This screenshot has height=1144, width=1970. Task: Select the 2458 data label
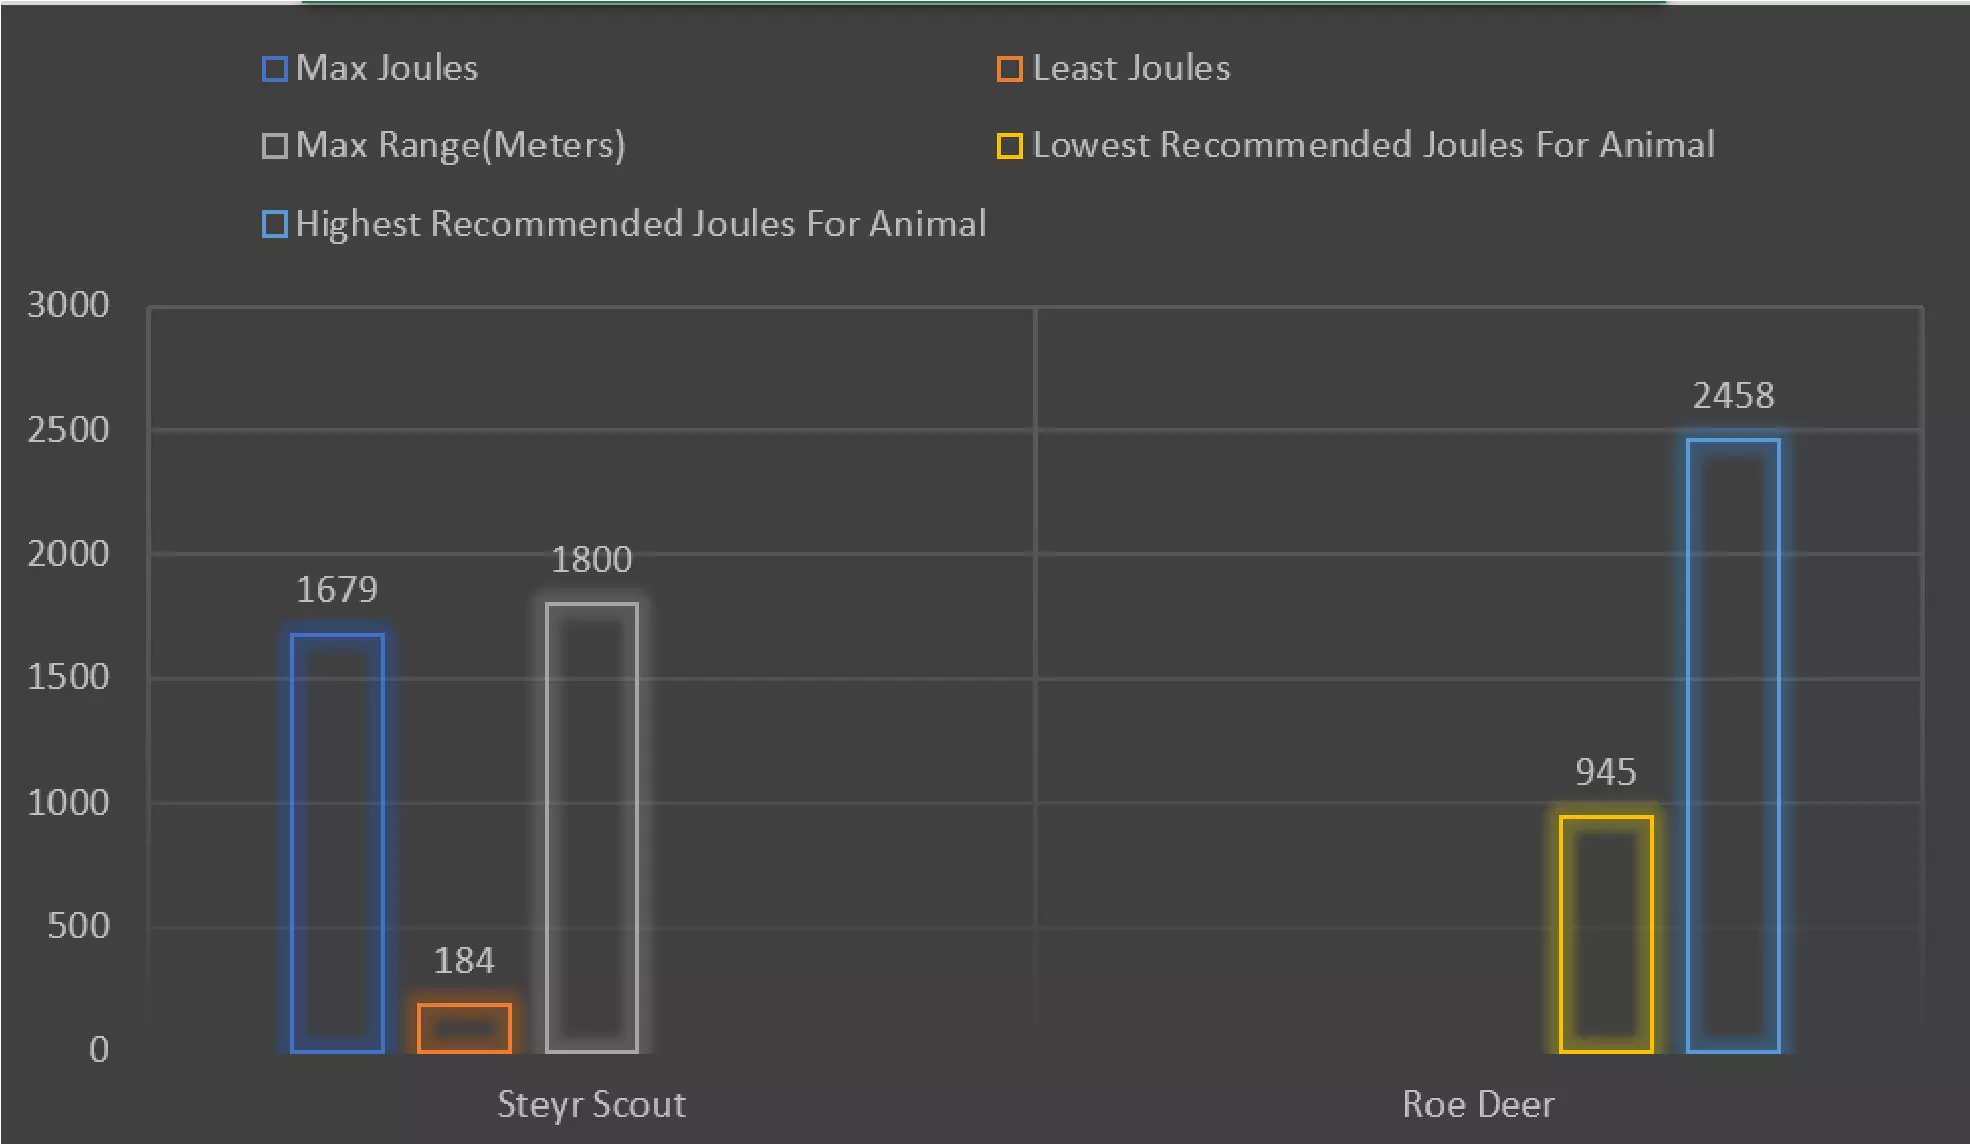pos(1733,396)
